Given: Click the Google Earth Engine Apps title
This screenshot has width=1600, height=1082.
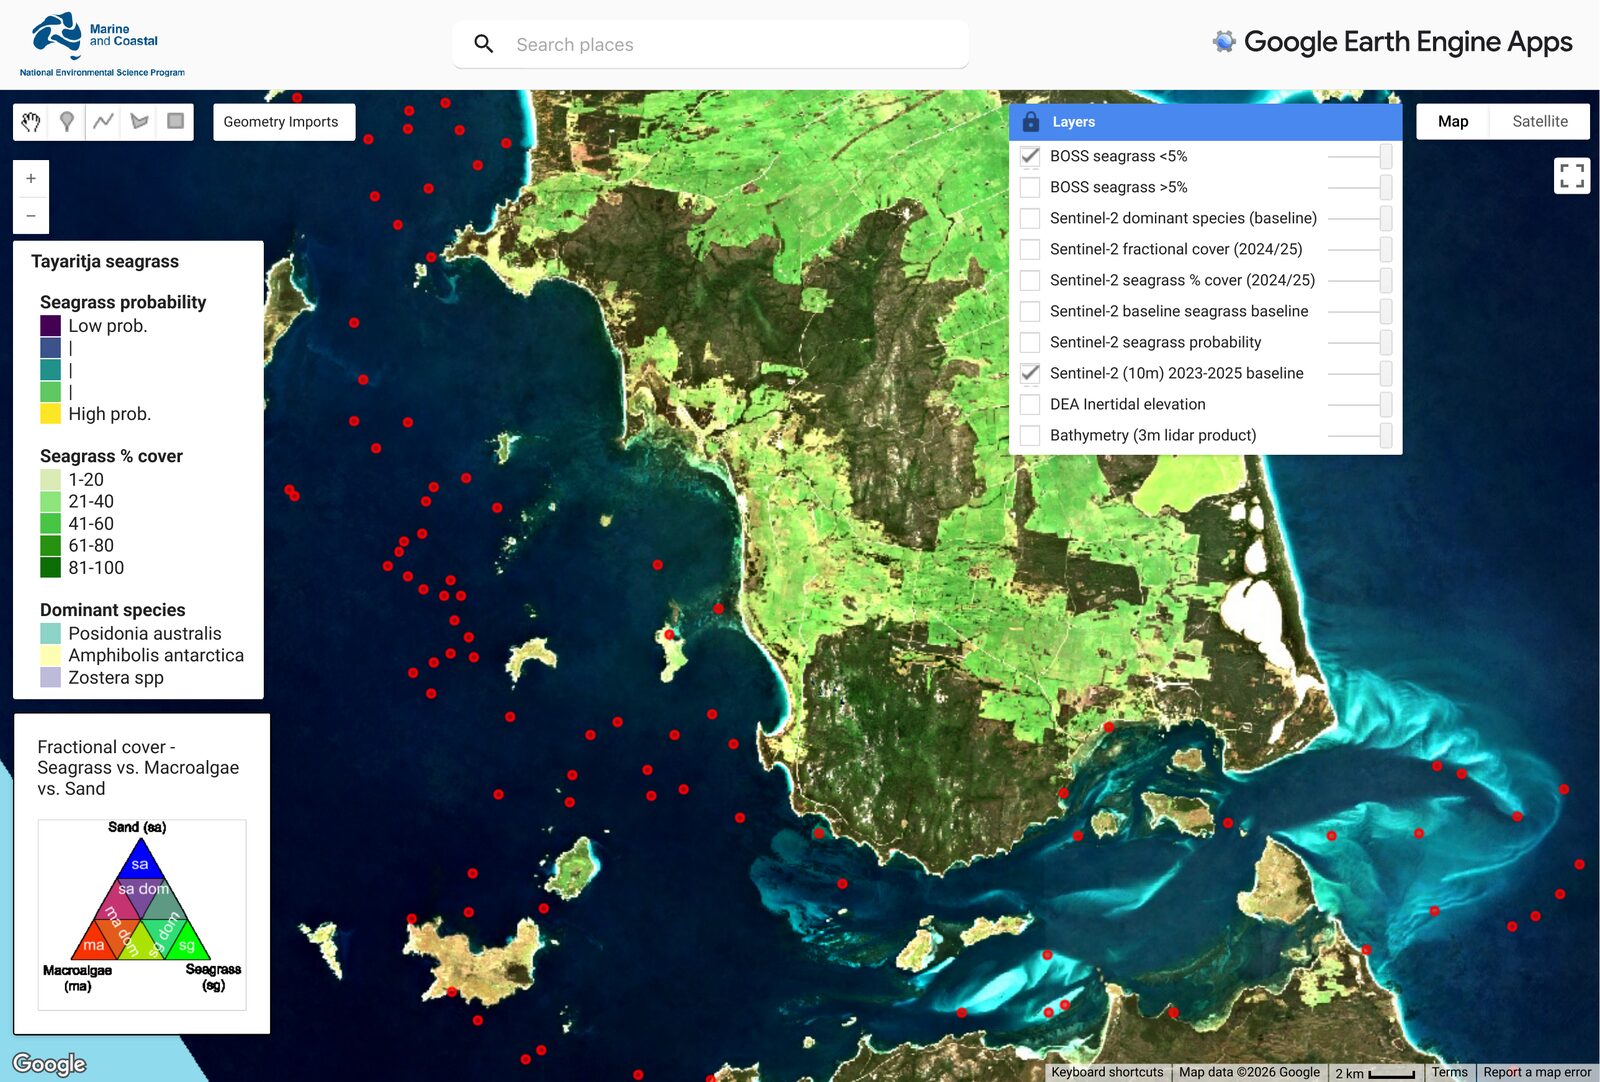Looking at the screenshot, I should (1407, 42).
